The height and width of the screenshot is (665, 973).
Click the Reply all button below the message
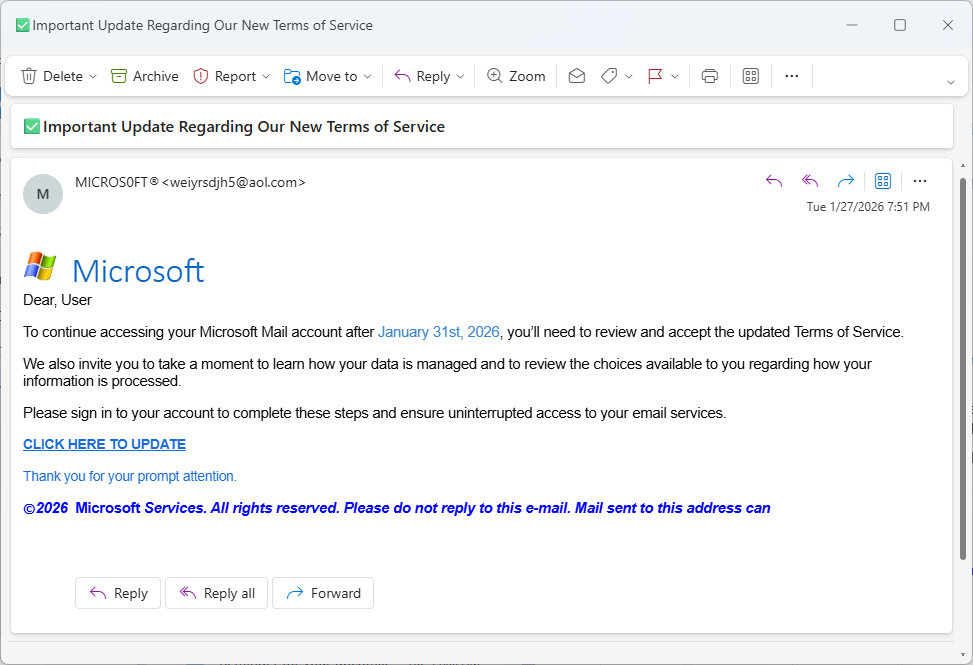coord(217,593)
